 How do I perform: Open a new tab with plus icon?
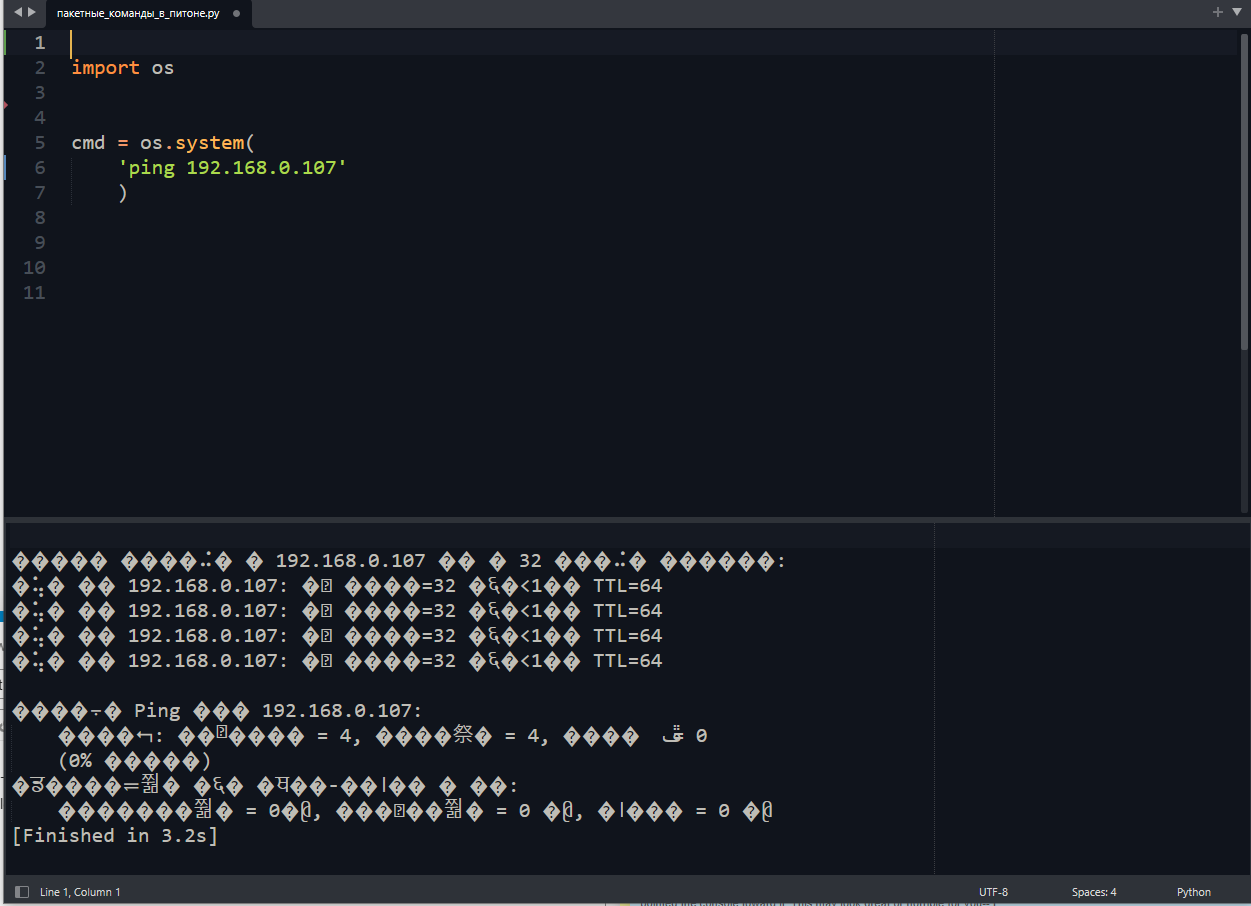[1218, 13]
